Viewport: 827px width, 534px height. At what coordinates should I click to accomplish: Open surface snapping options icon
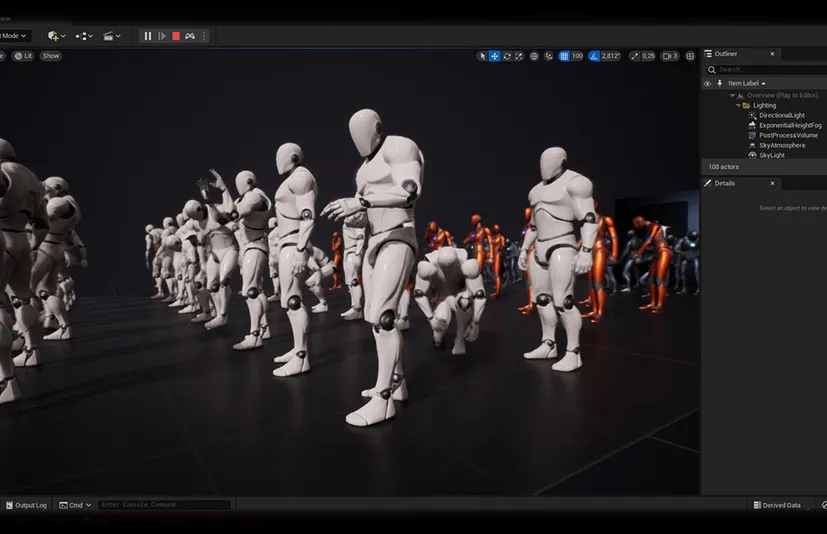[x=549, y=56]
